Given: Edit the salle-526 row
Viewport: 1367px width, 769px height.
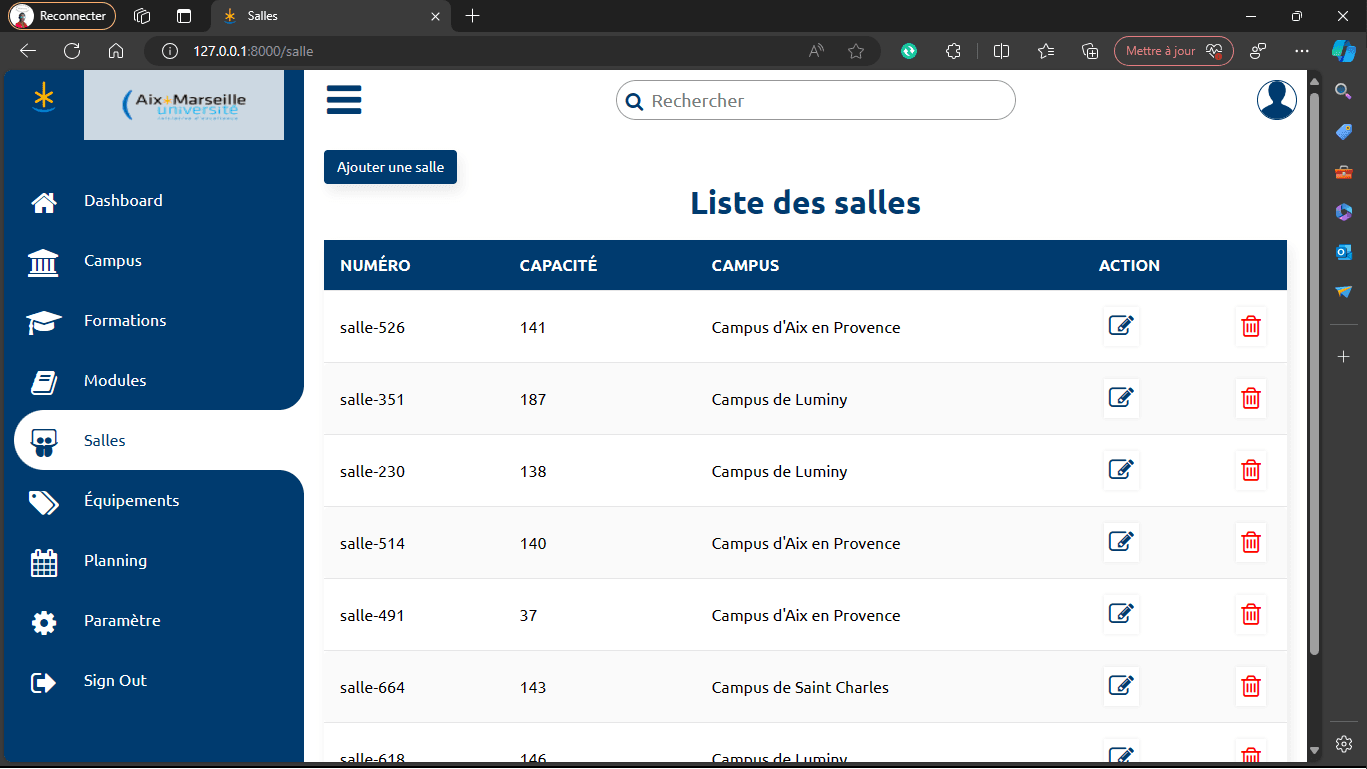Looking at the screenshot, I should tap(1121, 326).
